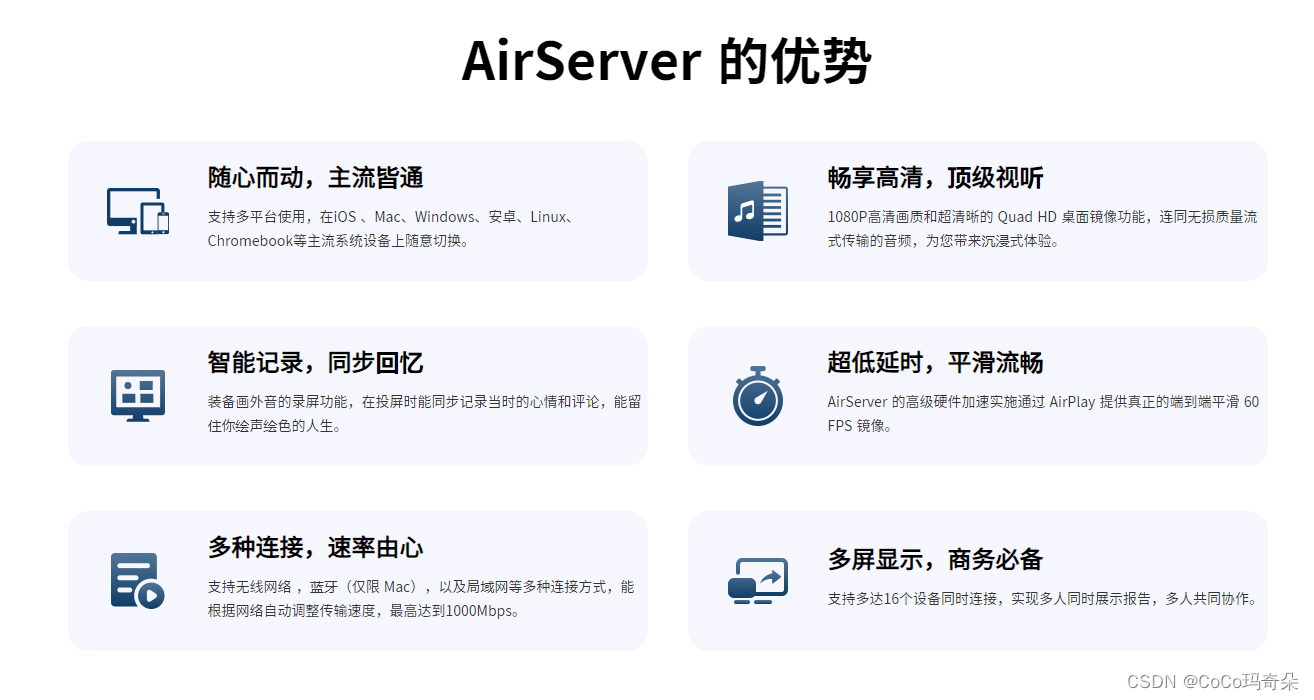The height and width of the screenshot is (700, 1314).
Task: Click the multi-device monitor and phone icon
Action: 138,211
